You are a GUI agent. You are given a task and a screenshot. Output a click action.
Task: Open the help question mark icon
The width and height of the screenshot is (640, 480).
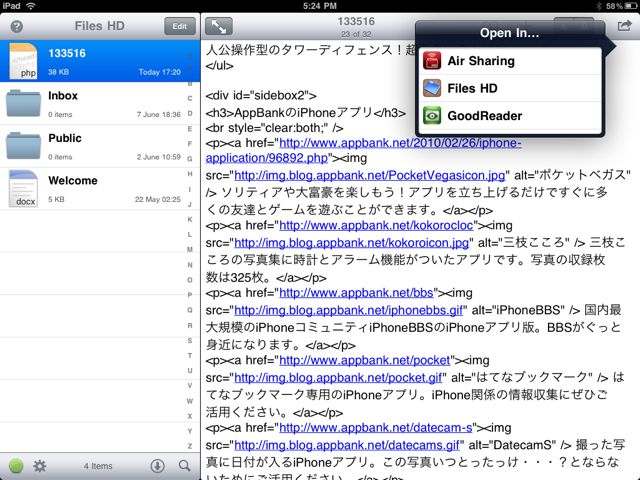click(x=16, y=27)
